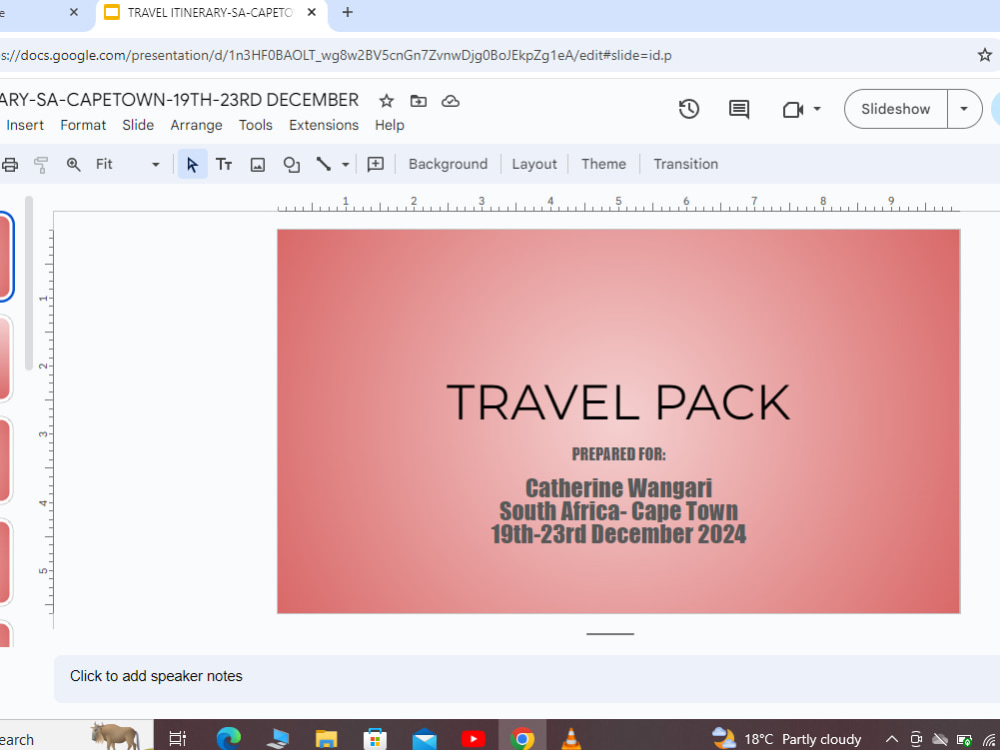Viewport: 1000px width, 750px height.
Task: Activate the paint format tool
Action: 41,165
